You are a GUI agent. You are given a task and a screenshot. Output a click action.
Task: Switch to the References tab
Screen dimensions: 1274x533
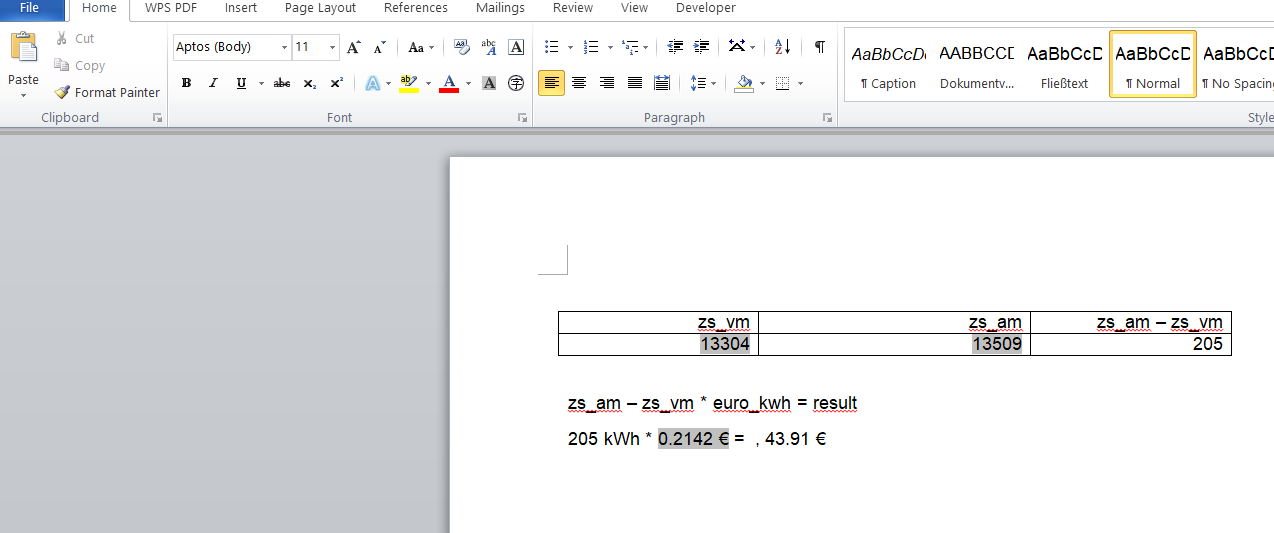click(x=416, y=8)
